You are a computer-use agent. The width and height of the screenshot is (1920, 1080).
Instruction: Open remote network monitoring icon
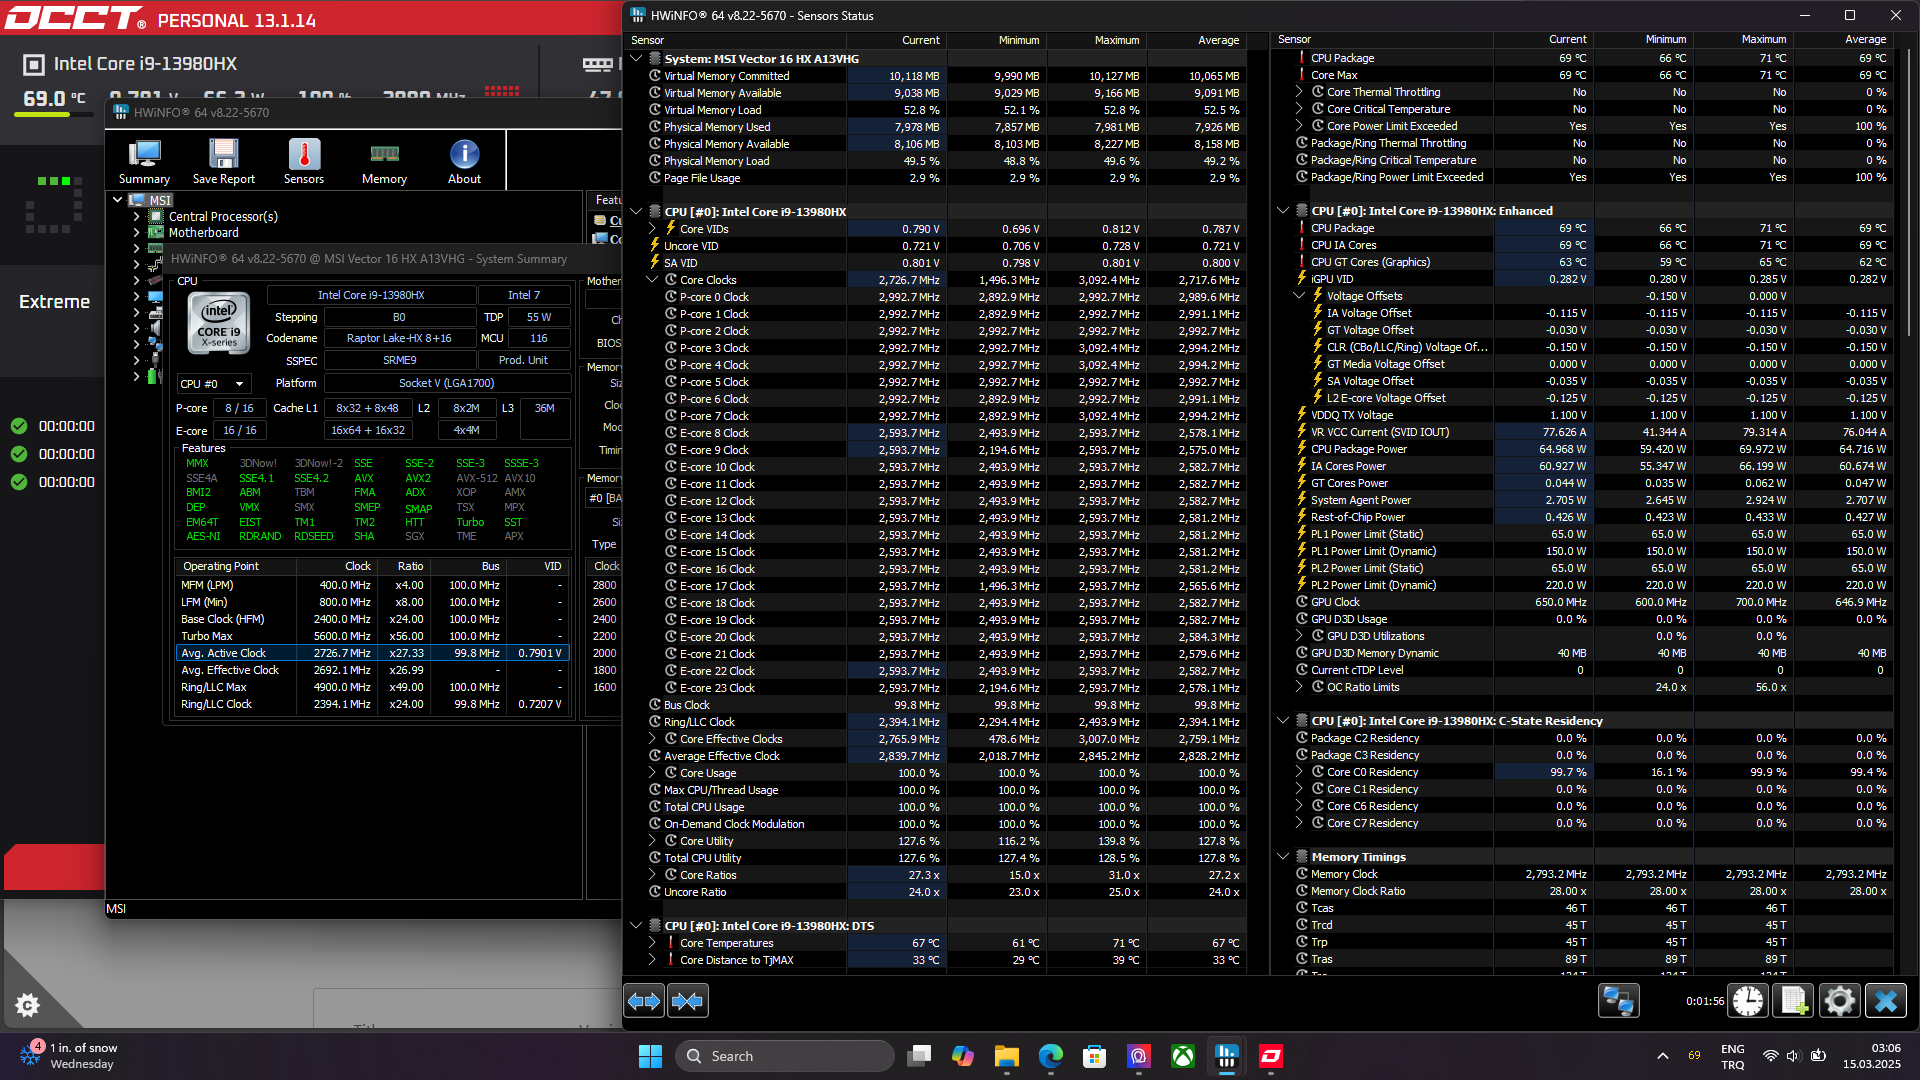pos(1618,1001)
